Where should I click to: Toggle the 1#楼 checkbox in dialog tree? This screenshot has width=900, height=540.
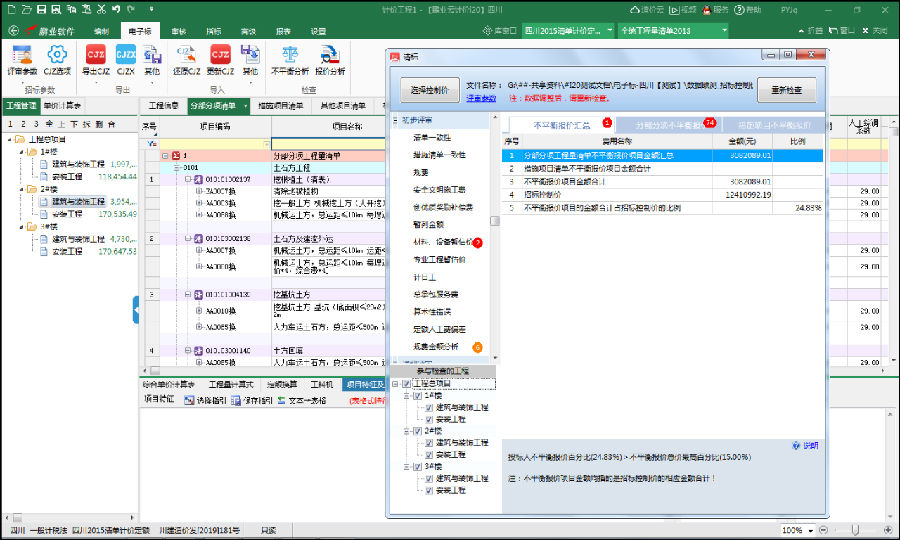pos(417,396)
